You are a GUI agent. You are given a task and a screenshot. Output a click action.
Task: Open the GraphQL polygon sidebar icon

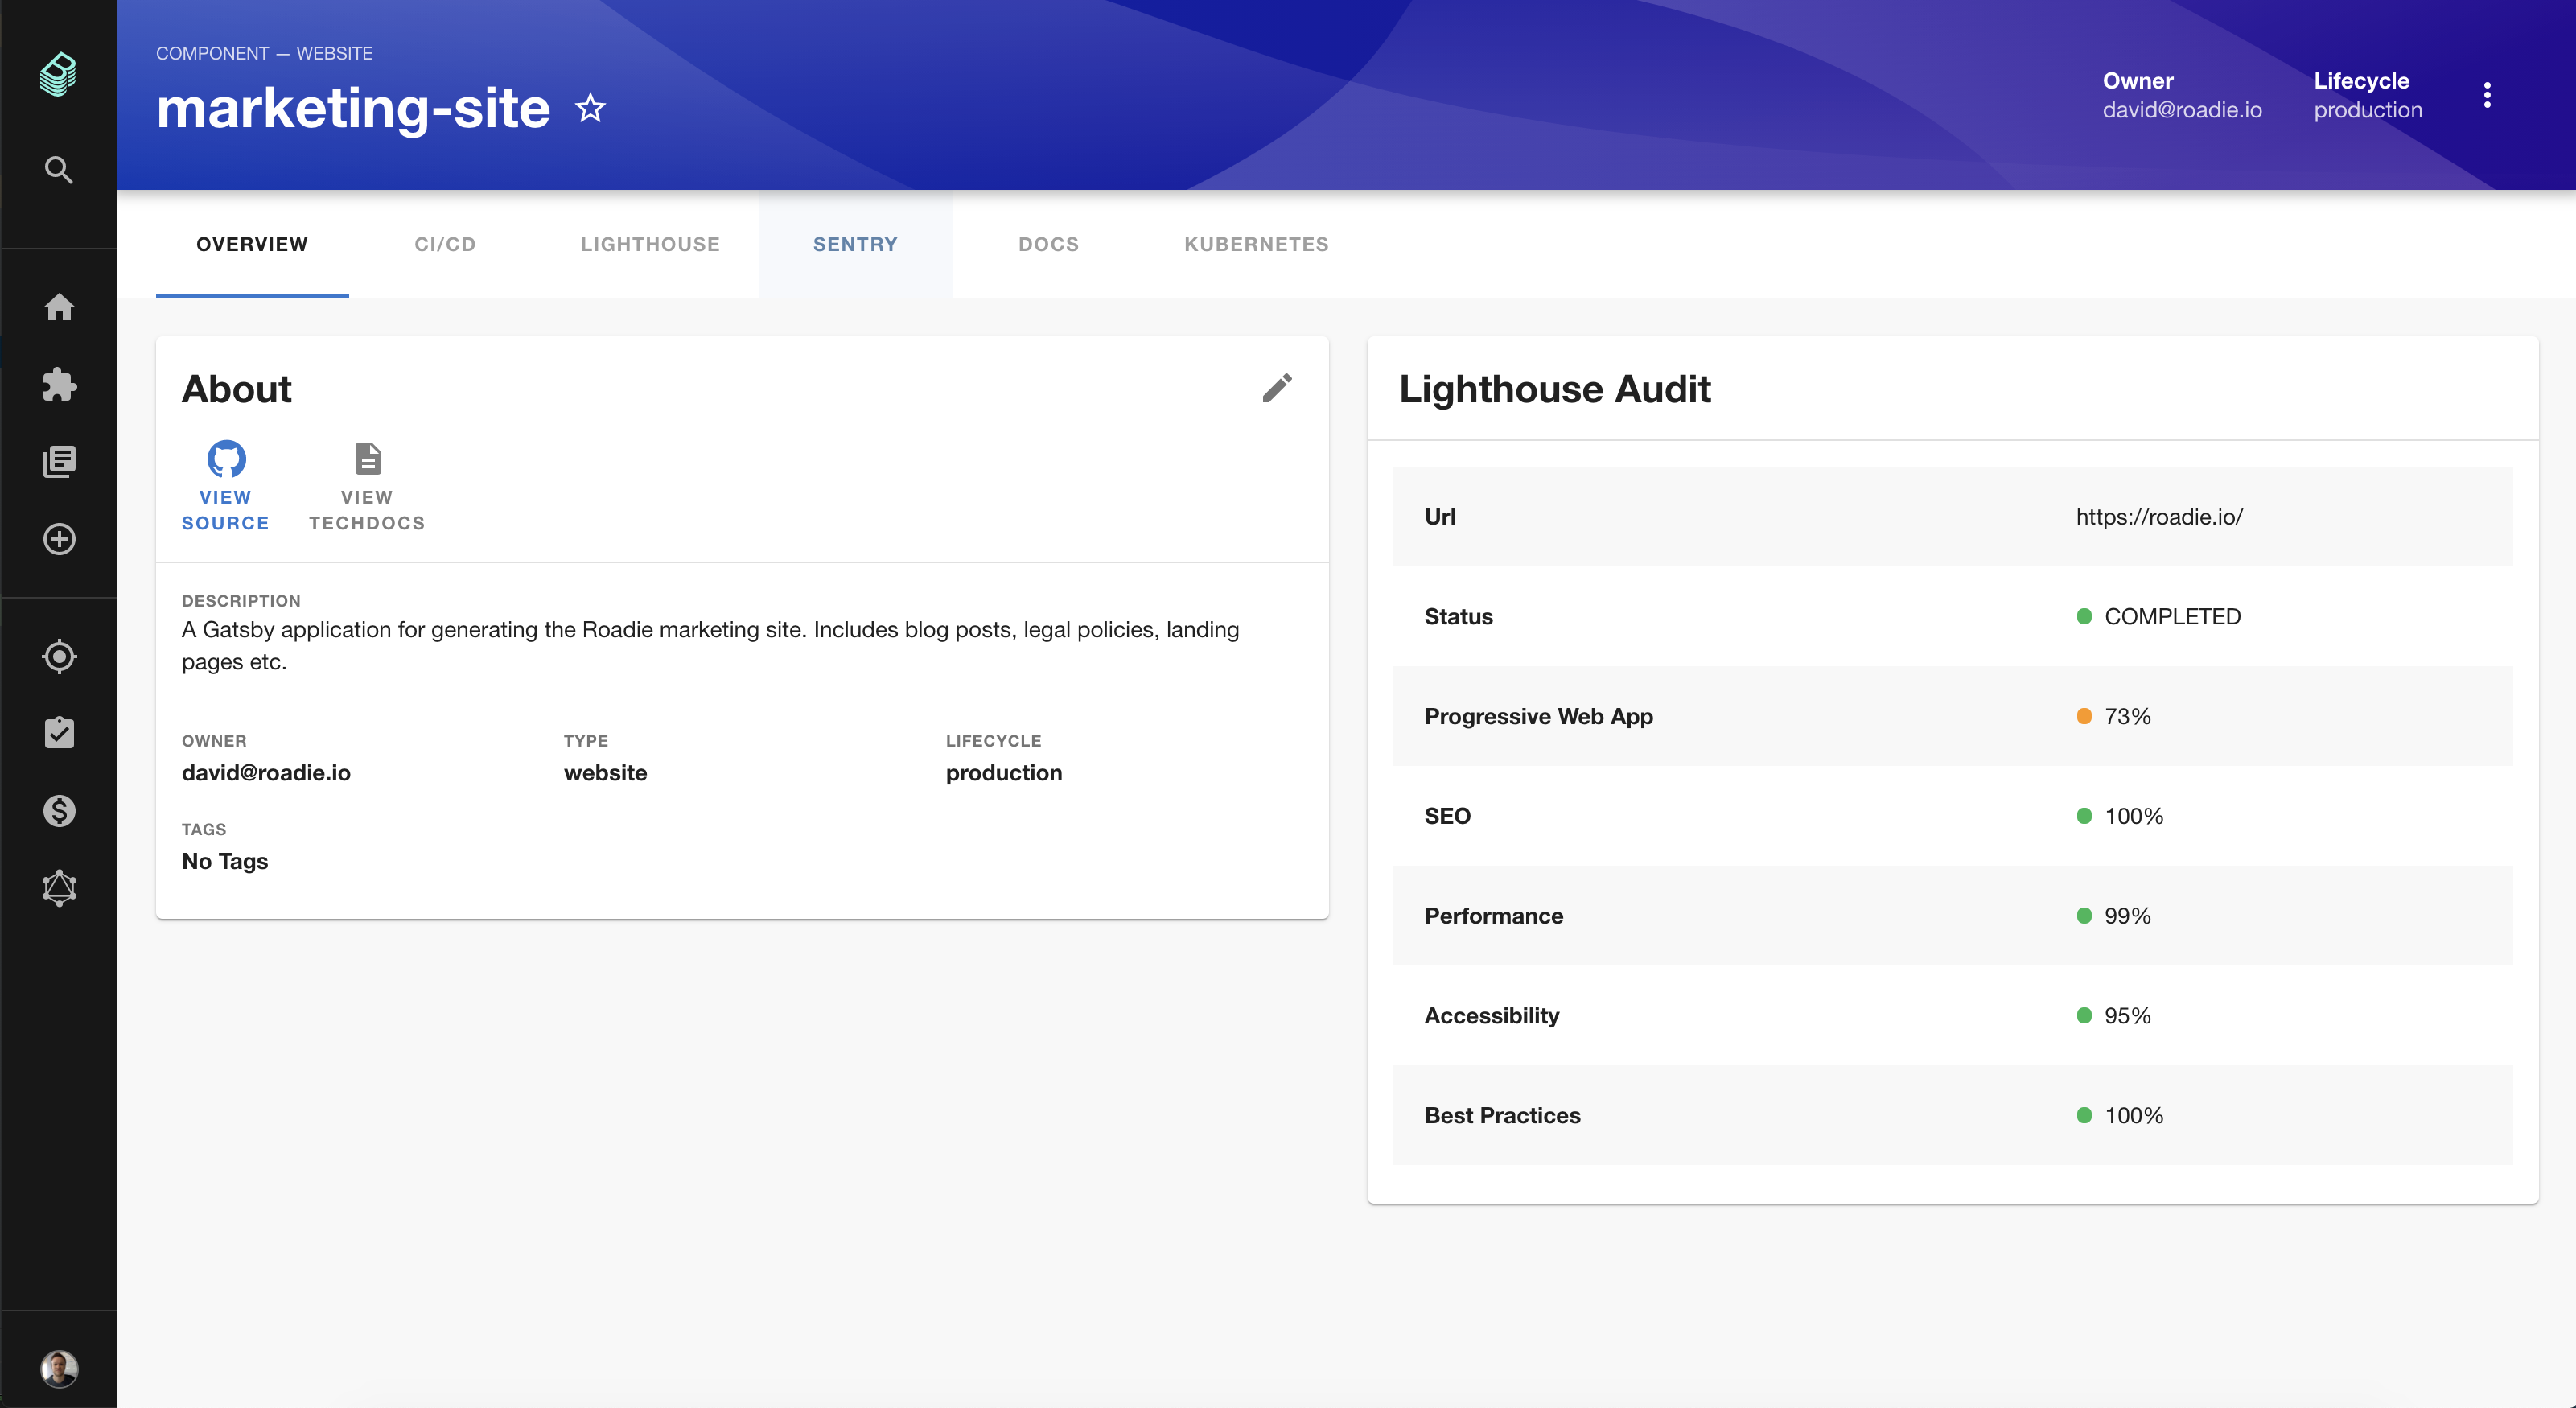[59, 888]
